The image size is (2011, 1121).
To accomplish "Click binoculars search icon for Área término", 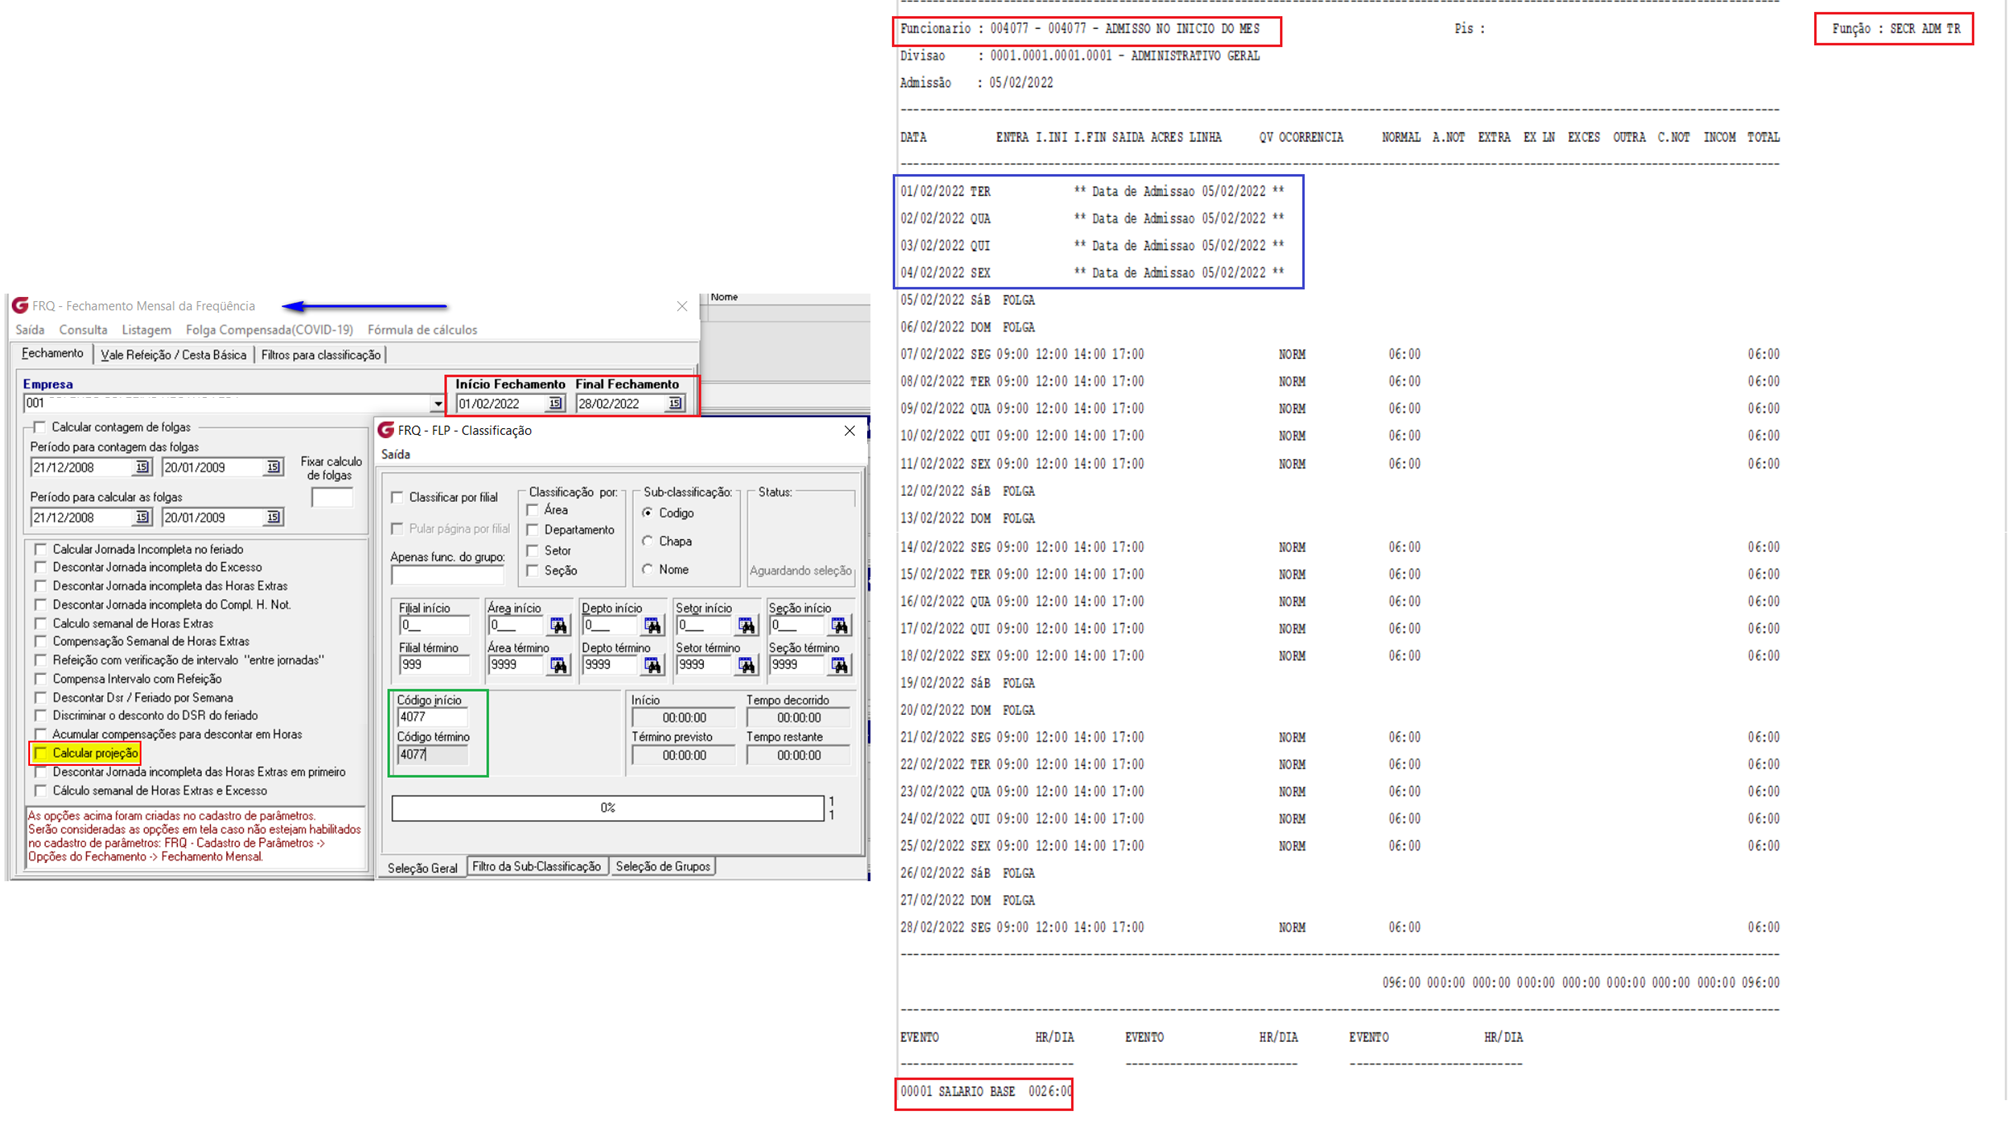I will [x=558, y=665].
